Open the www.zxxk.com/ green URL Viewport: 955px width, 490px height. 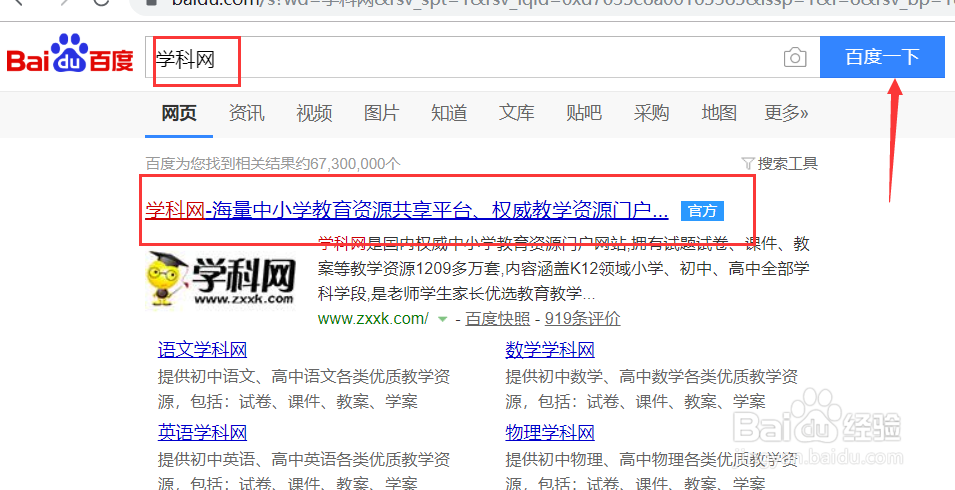373,318
